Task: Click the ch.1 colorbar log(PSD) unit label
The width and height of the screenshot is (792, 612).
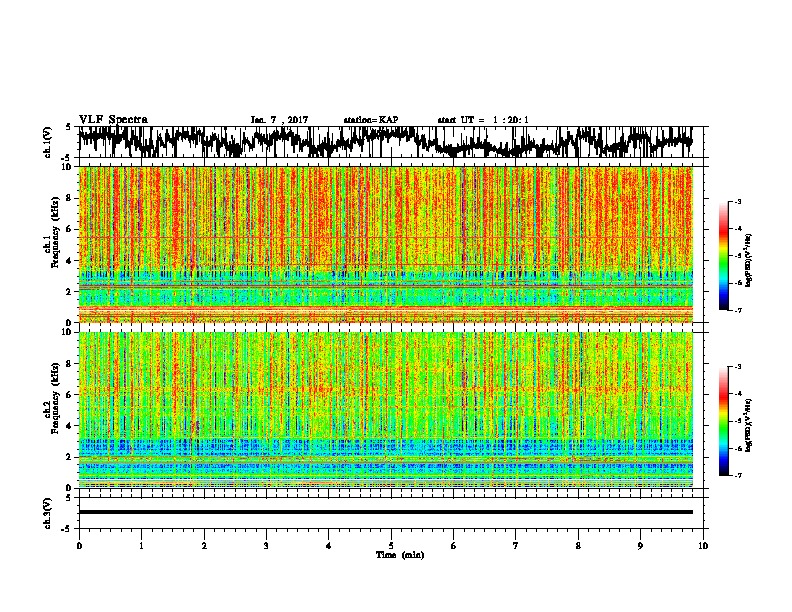Action: coord(749,260)
